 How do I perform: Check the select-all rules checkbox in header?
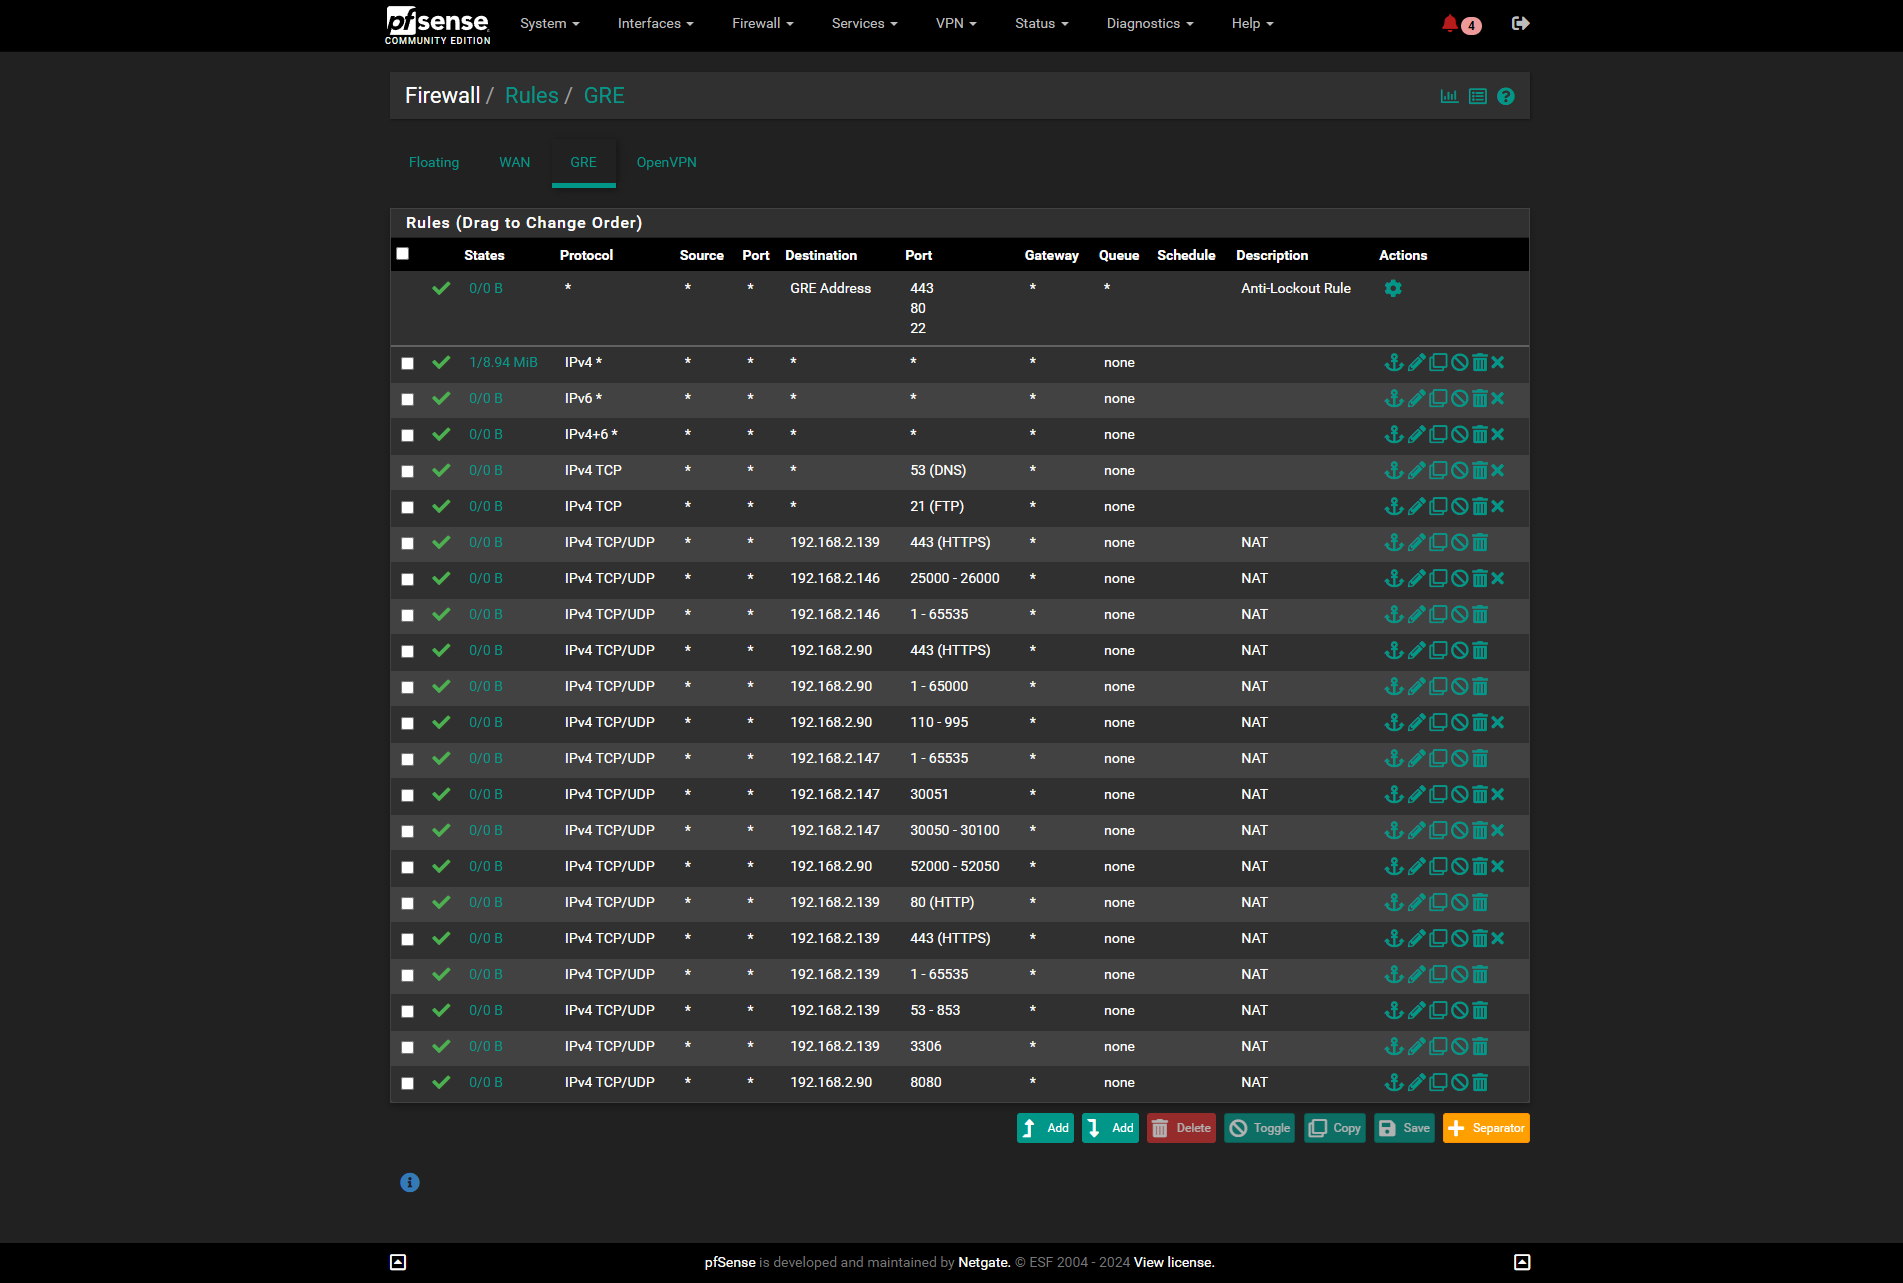(x=403, y=254)
